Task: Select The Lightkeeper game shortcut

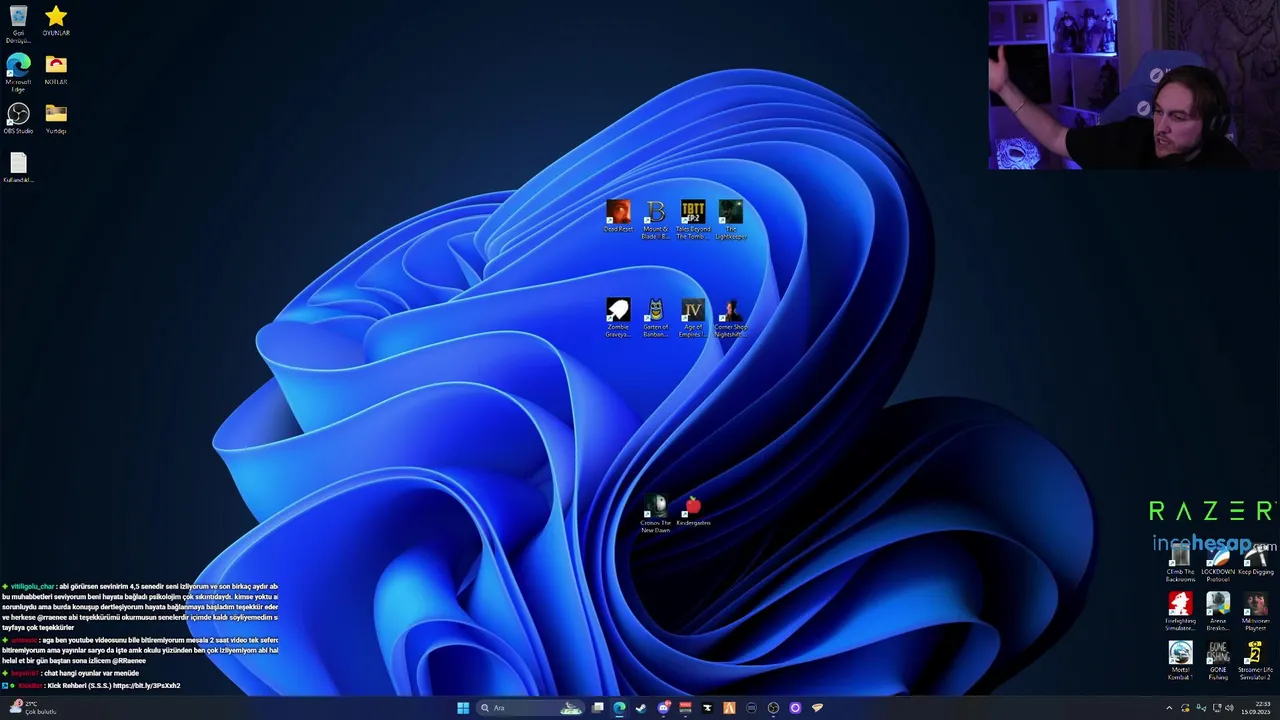Action: tap(730, 219)
